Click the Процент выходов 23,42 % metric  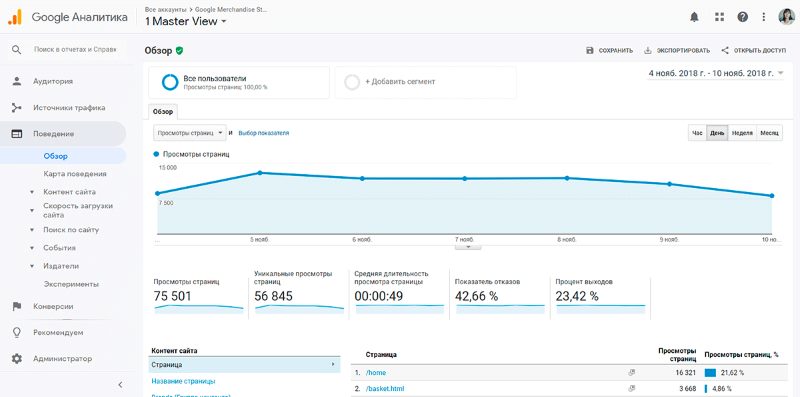[600, 294]
